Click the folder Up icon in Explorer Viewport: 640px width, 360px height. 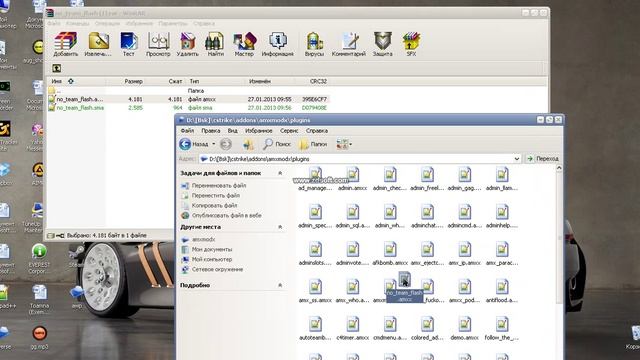248,144
